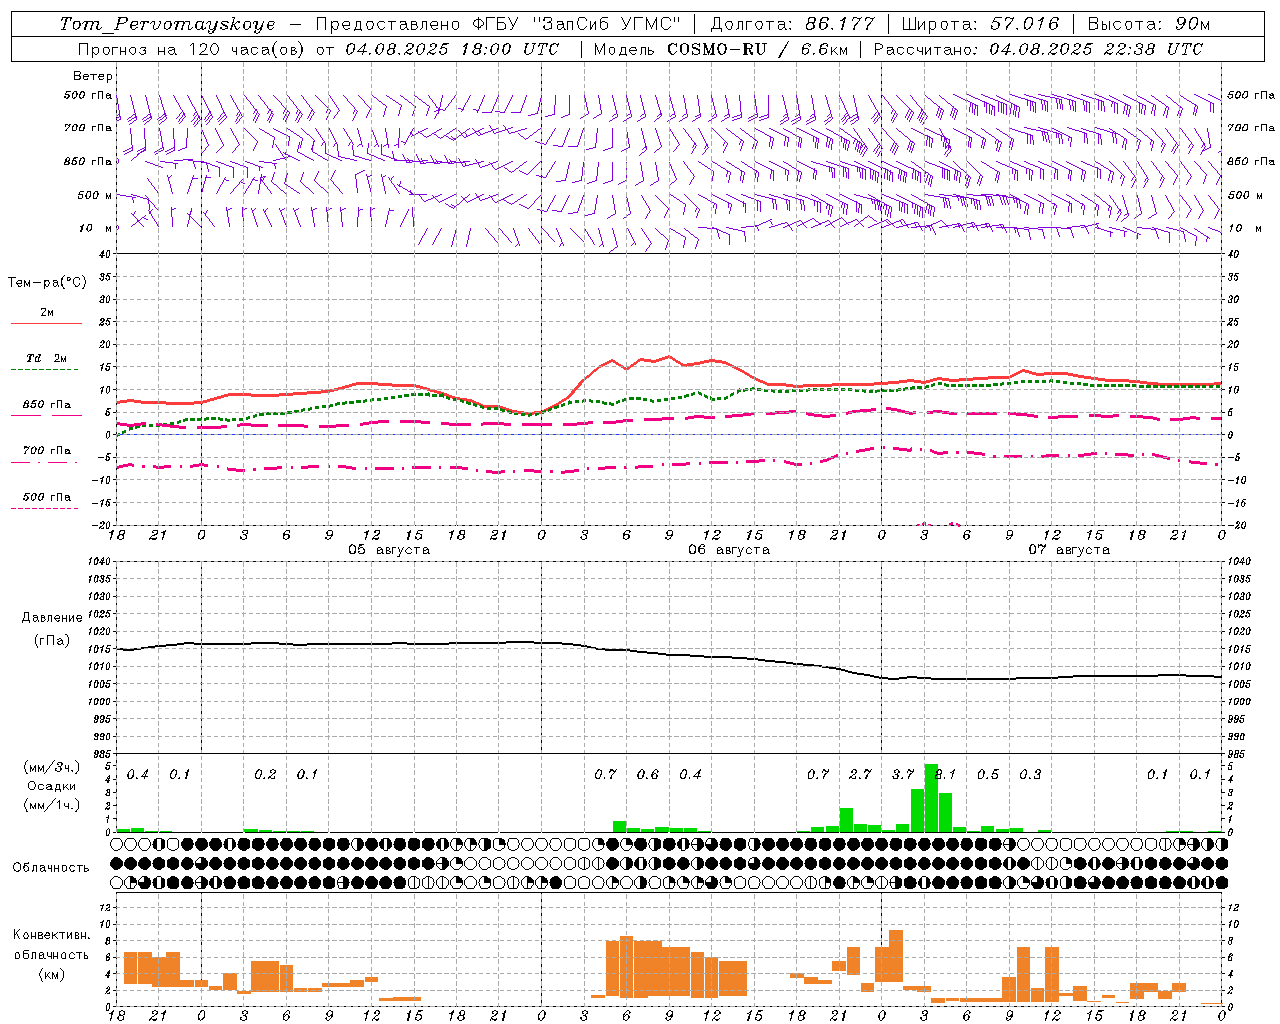Click the "Ветер" wind panel label
The image size is (1280, 1024).
pos(93,76)
